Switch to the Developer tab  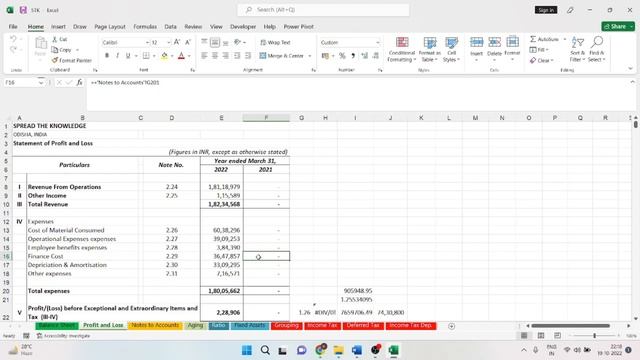point(243,27)
